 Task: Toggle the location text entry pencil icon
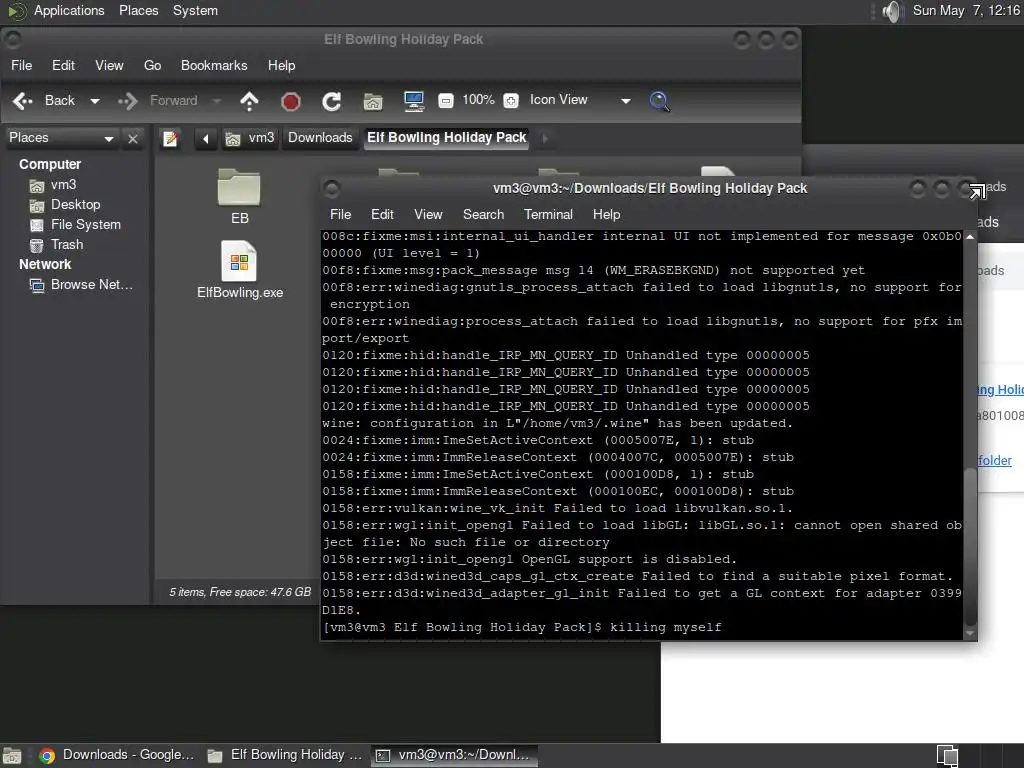170,138
